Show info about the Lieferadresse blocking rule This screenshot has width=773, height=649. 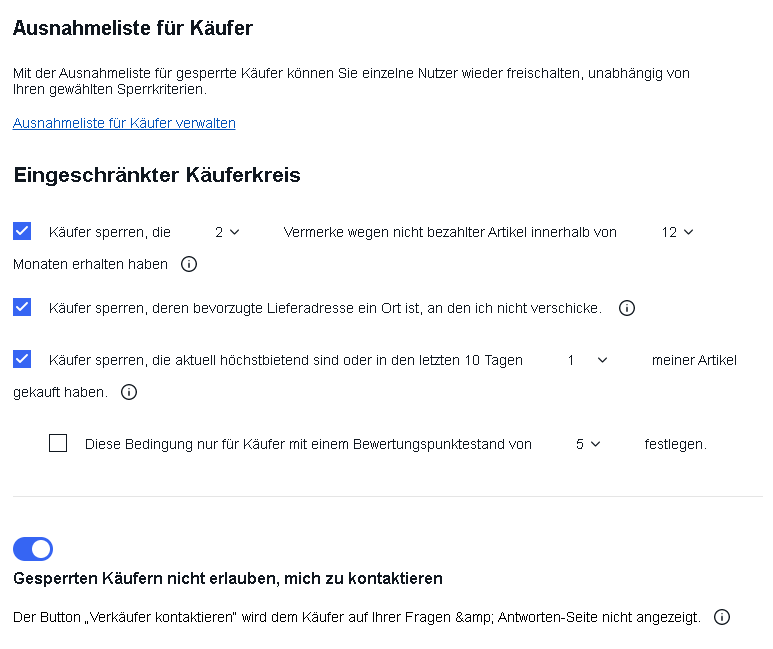[x=627, y=308]
